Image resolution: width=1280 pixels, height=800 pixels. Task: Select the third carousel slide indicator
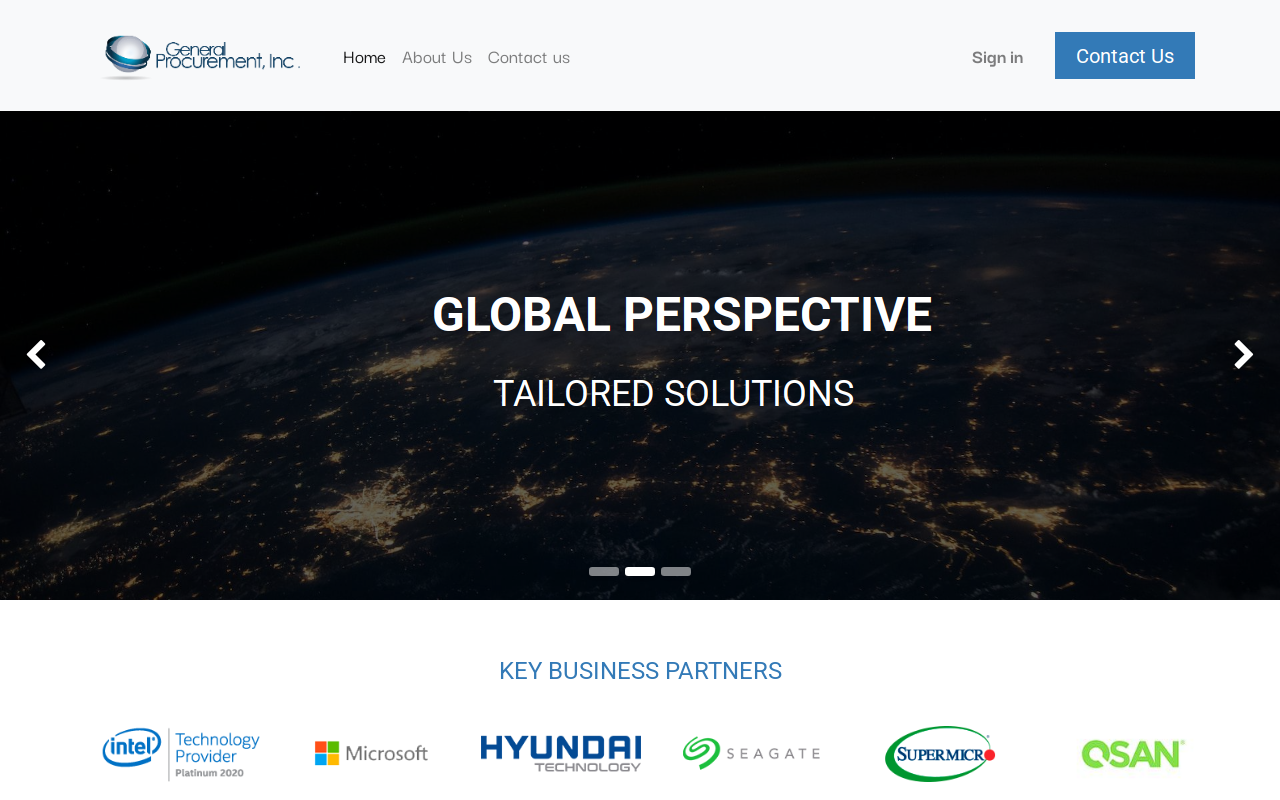676,572
